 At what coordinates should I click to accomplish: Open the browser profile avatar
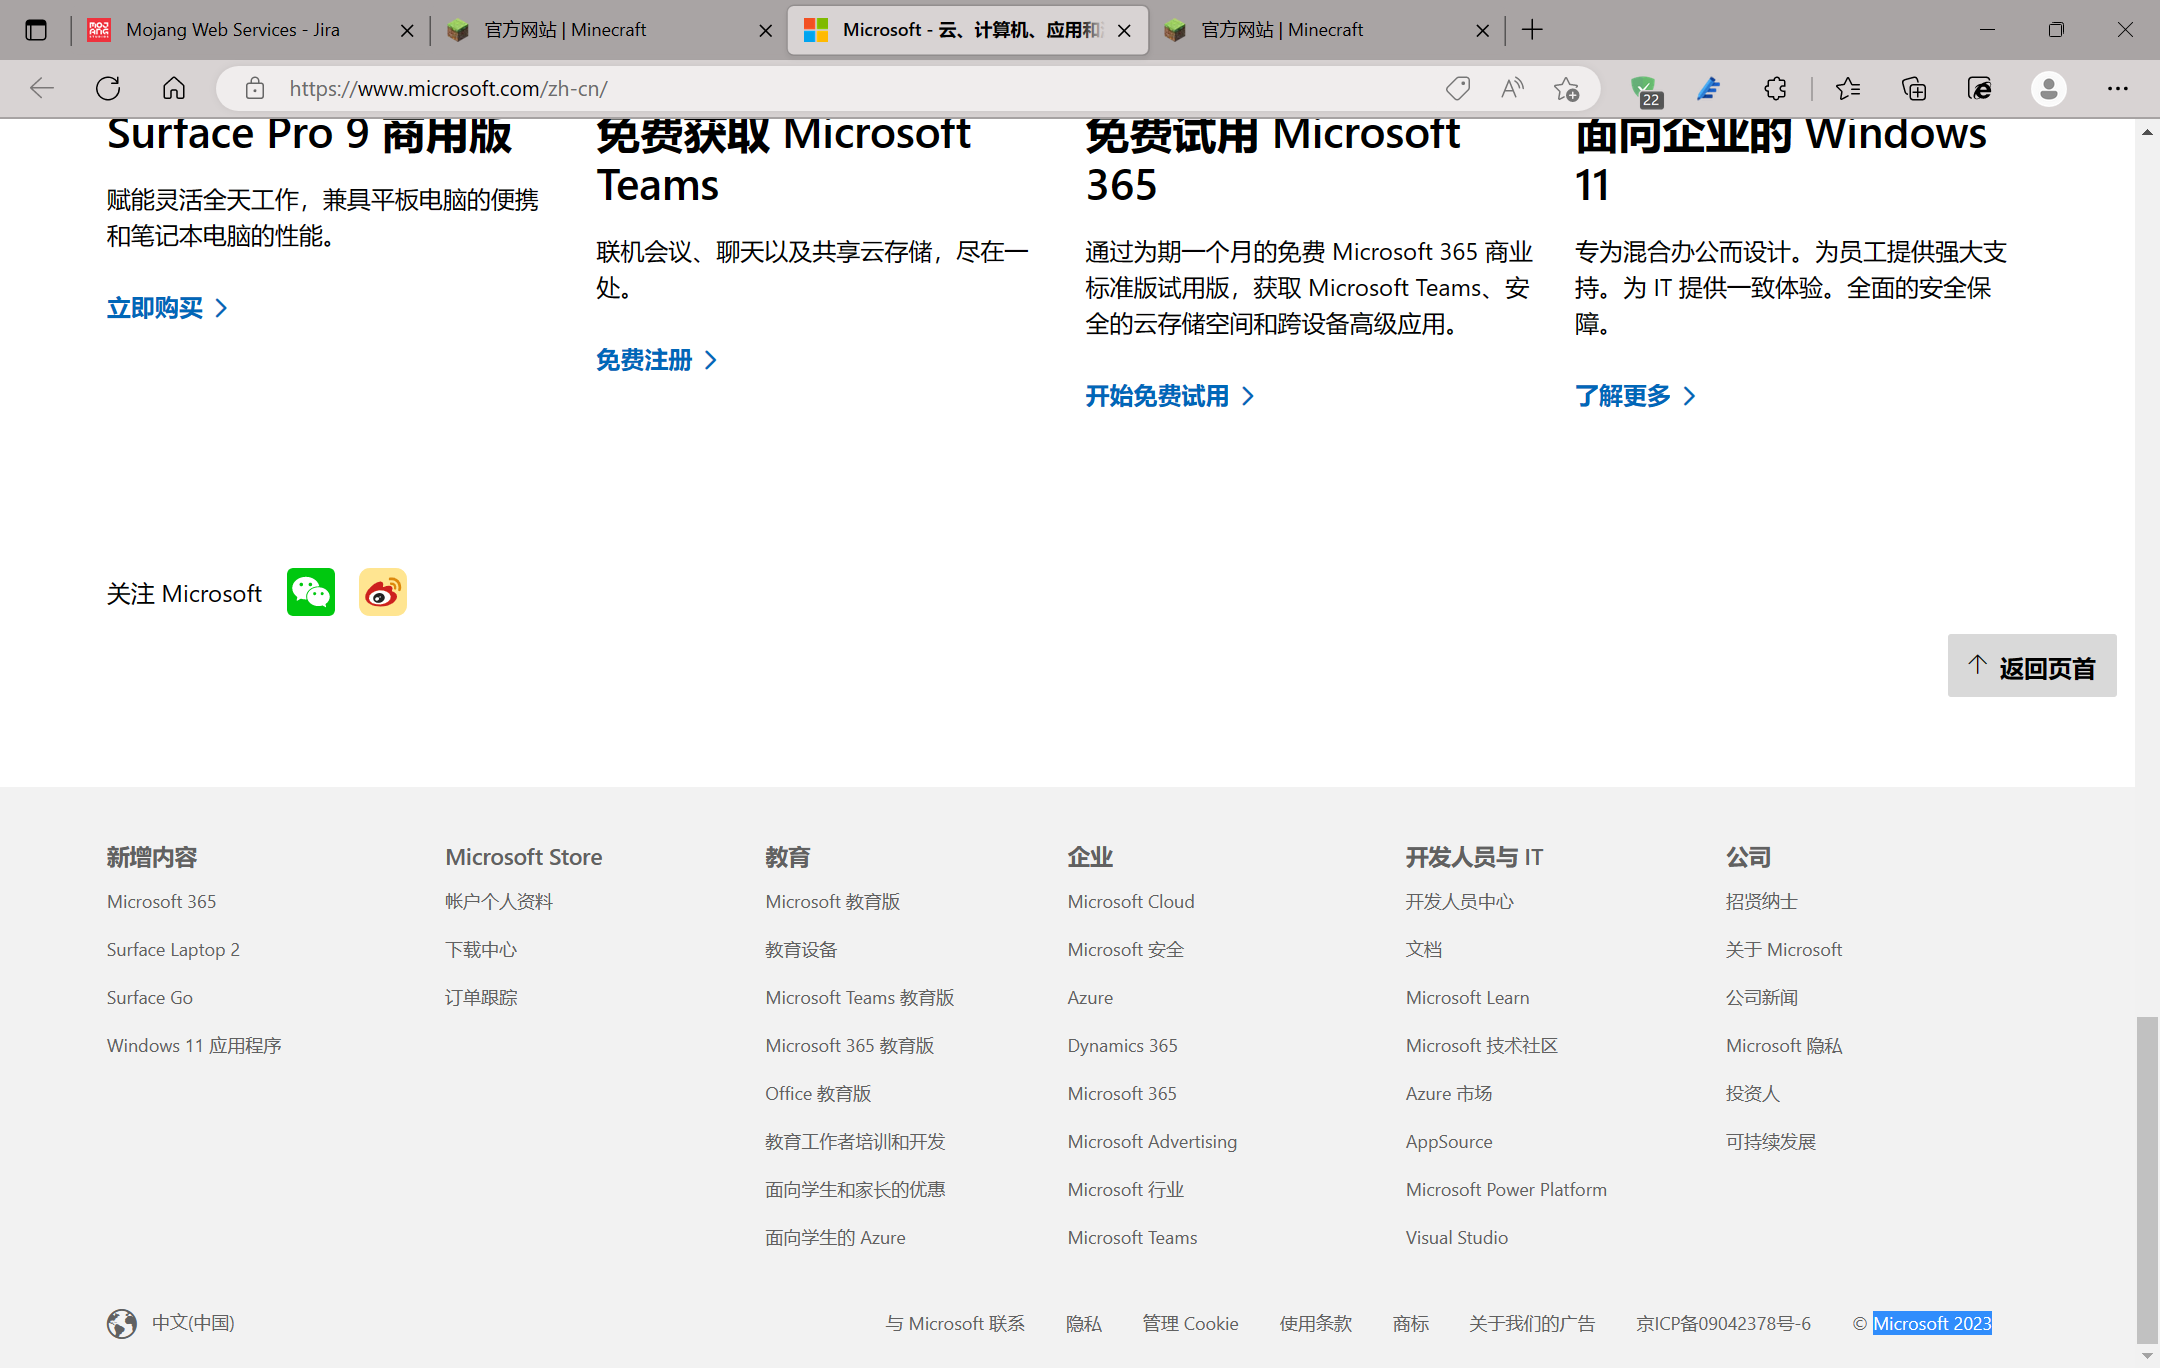tap(2048, 88)
